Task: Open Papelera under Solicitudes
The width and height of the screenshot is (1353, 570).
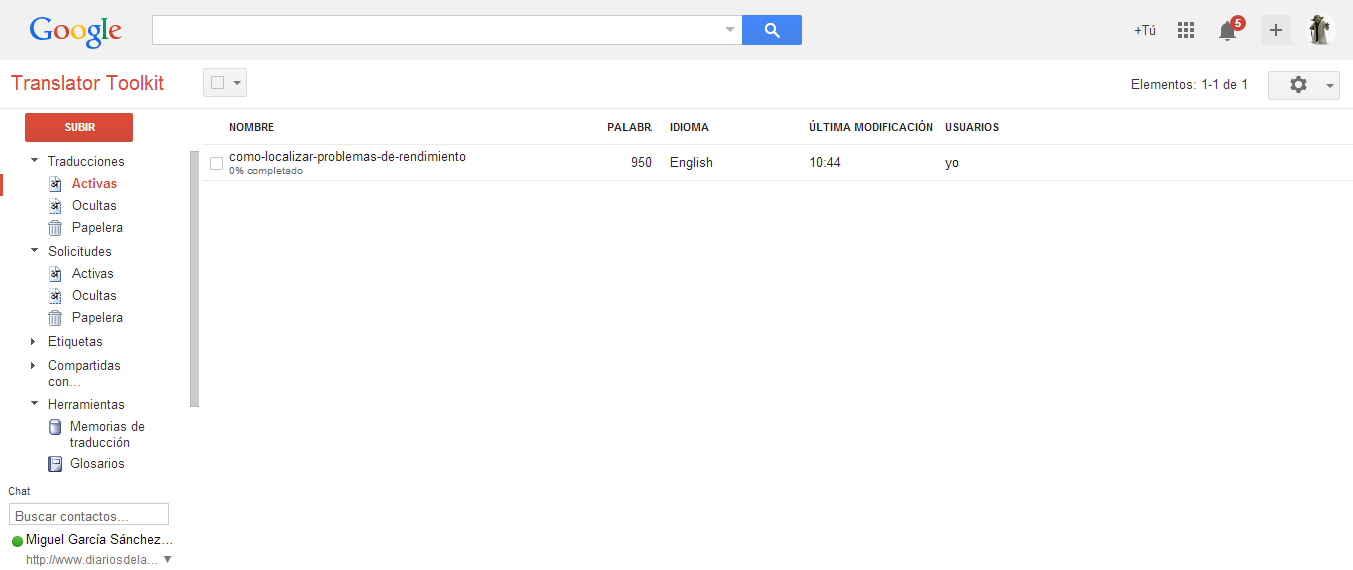Action: [97, 318]
